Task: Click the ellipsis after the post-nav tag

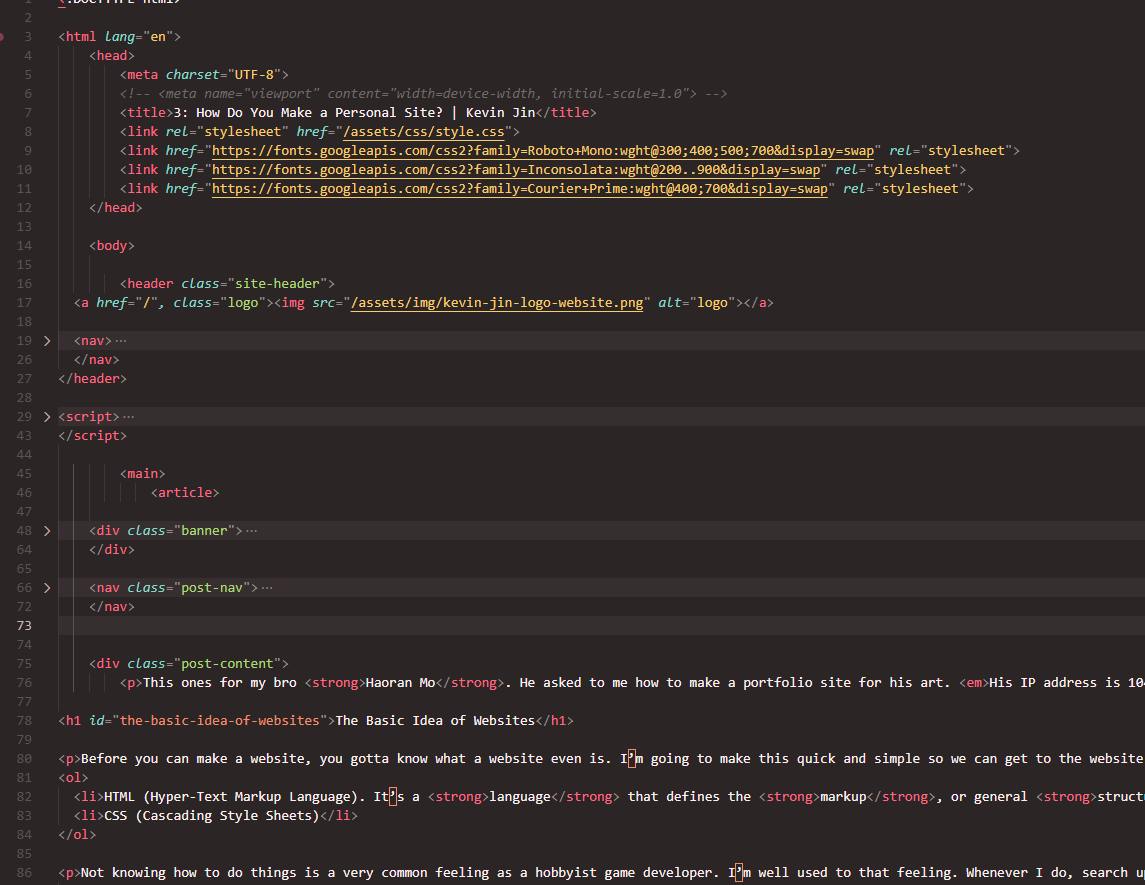Action: point(266,588)
